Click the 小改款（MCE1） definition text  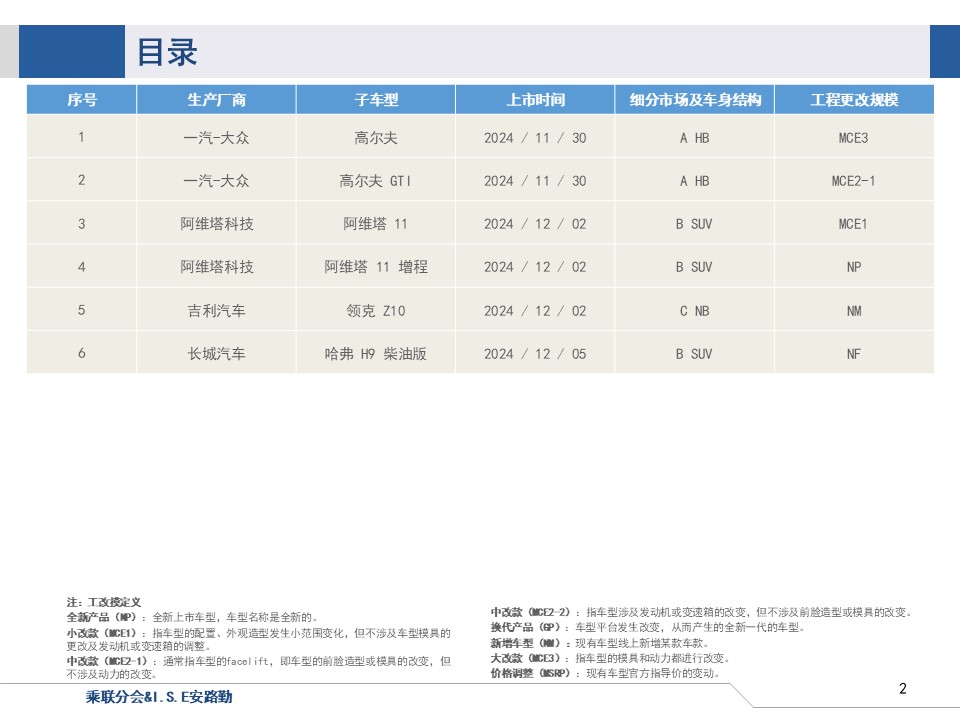(x=258, y=639)
